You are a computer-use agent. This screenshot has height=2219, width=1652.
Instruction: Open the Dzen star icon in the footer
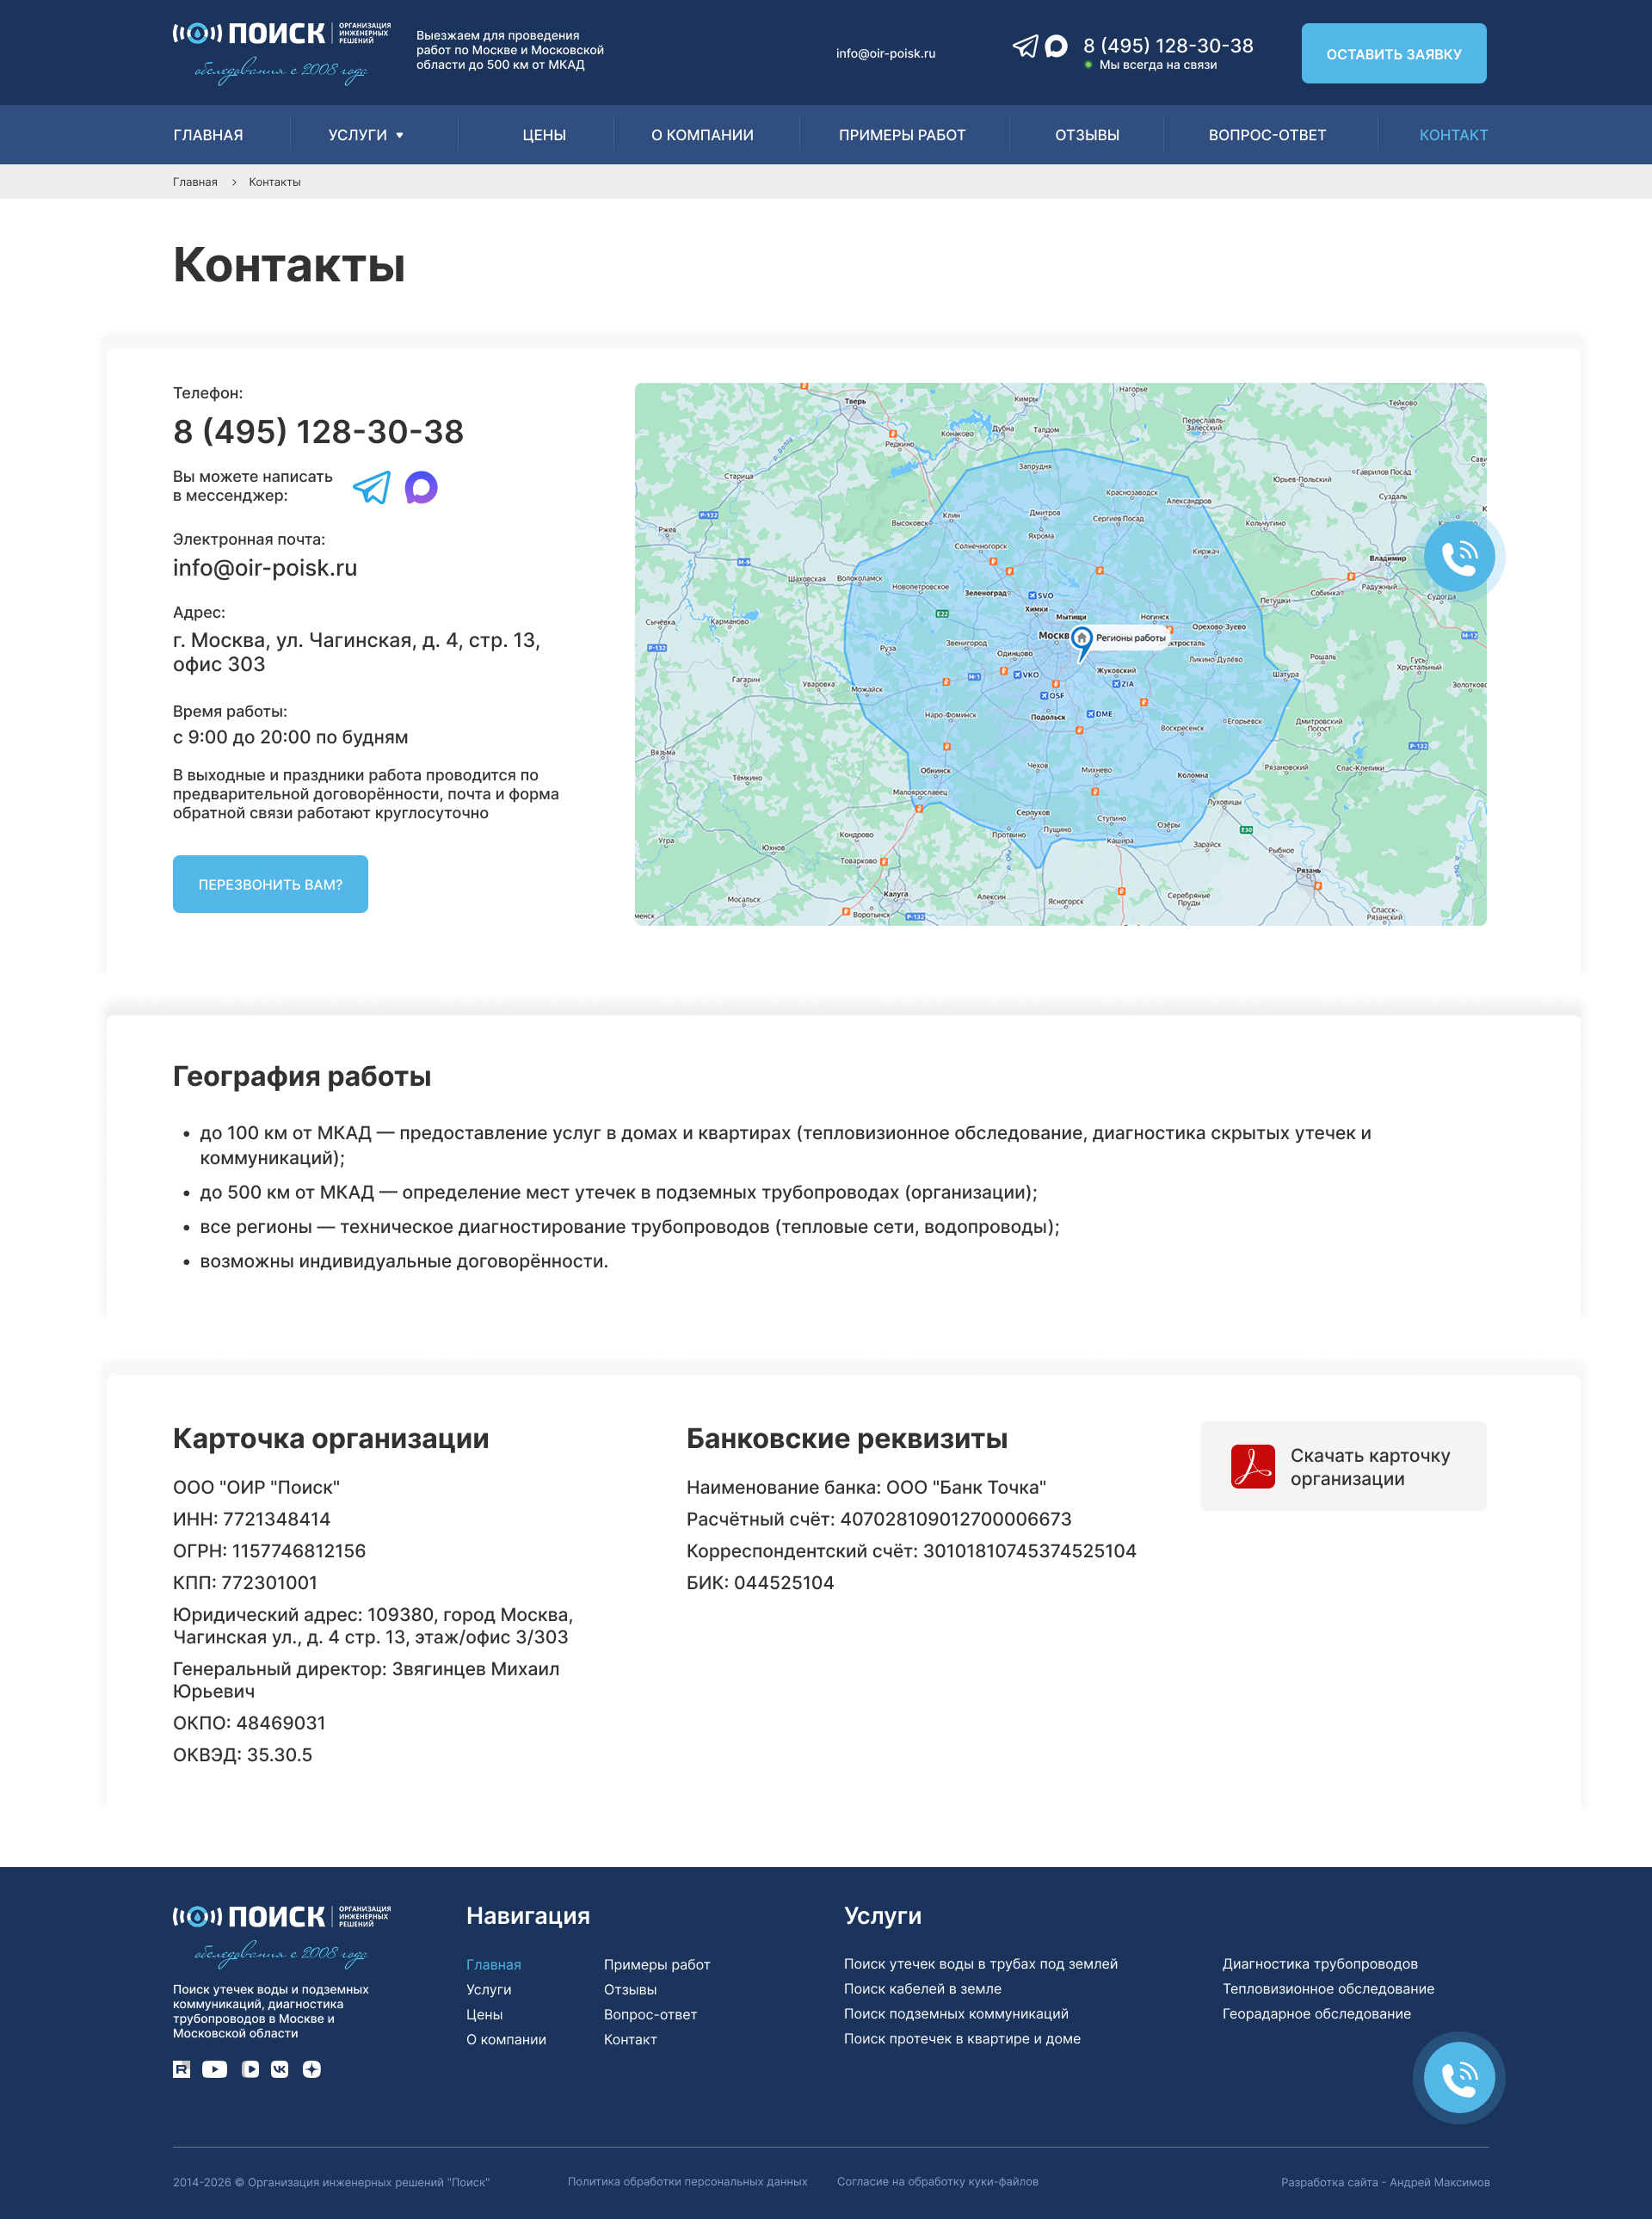pos(312,2069)
